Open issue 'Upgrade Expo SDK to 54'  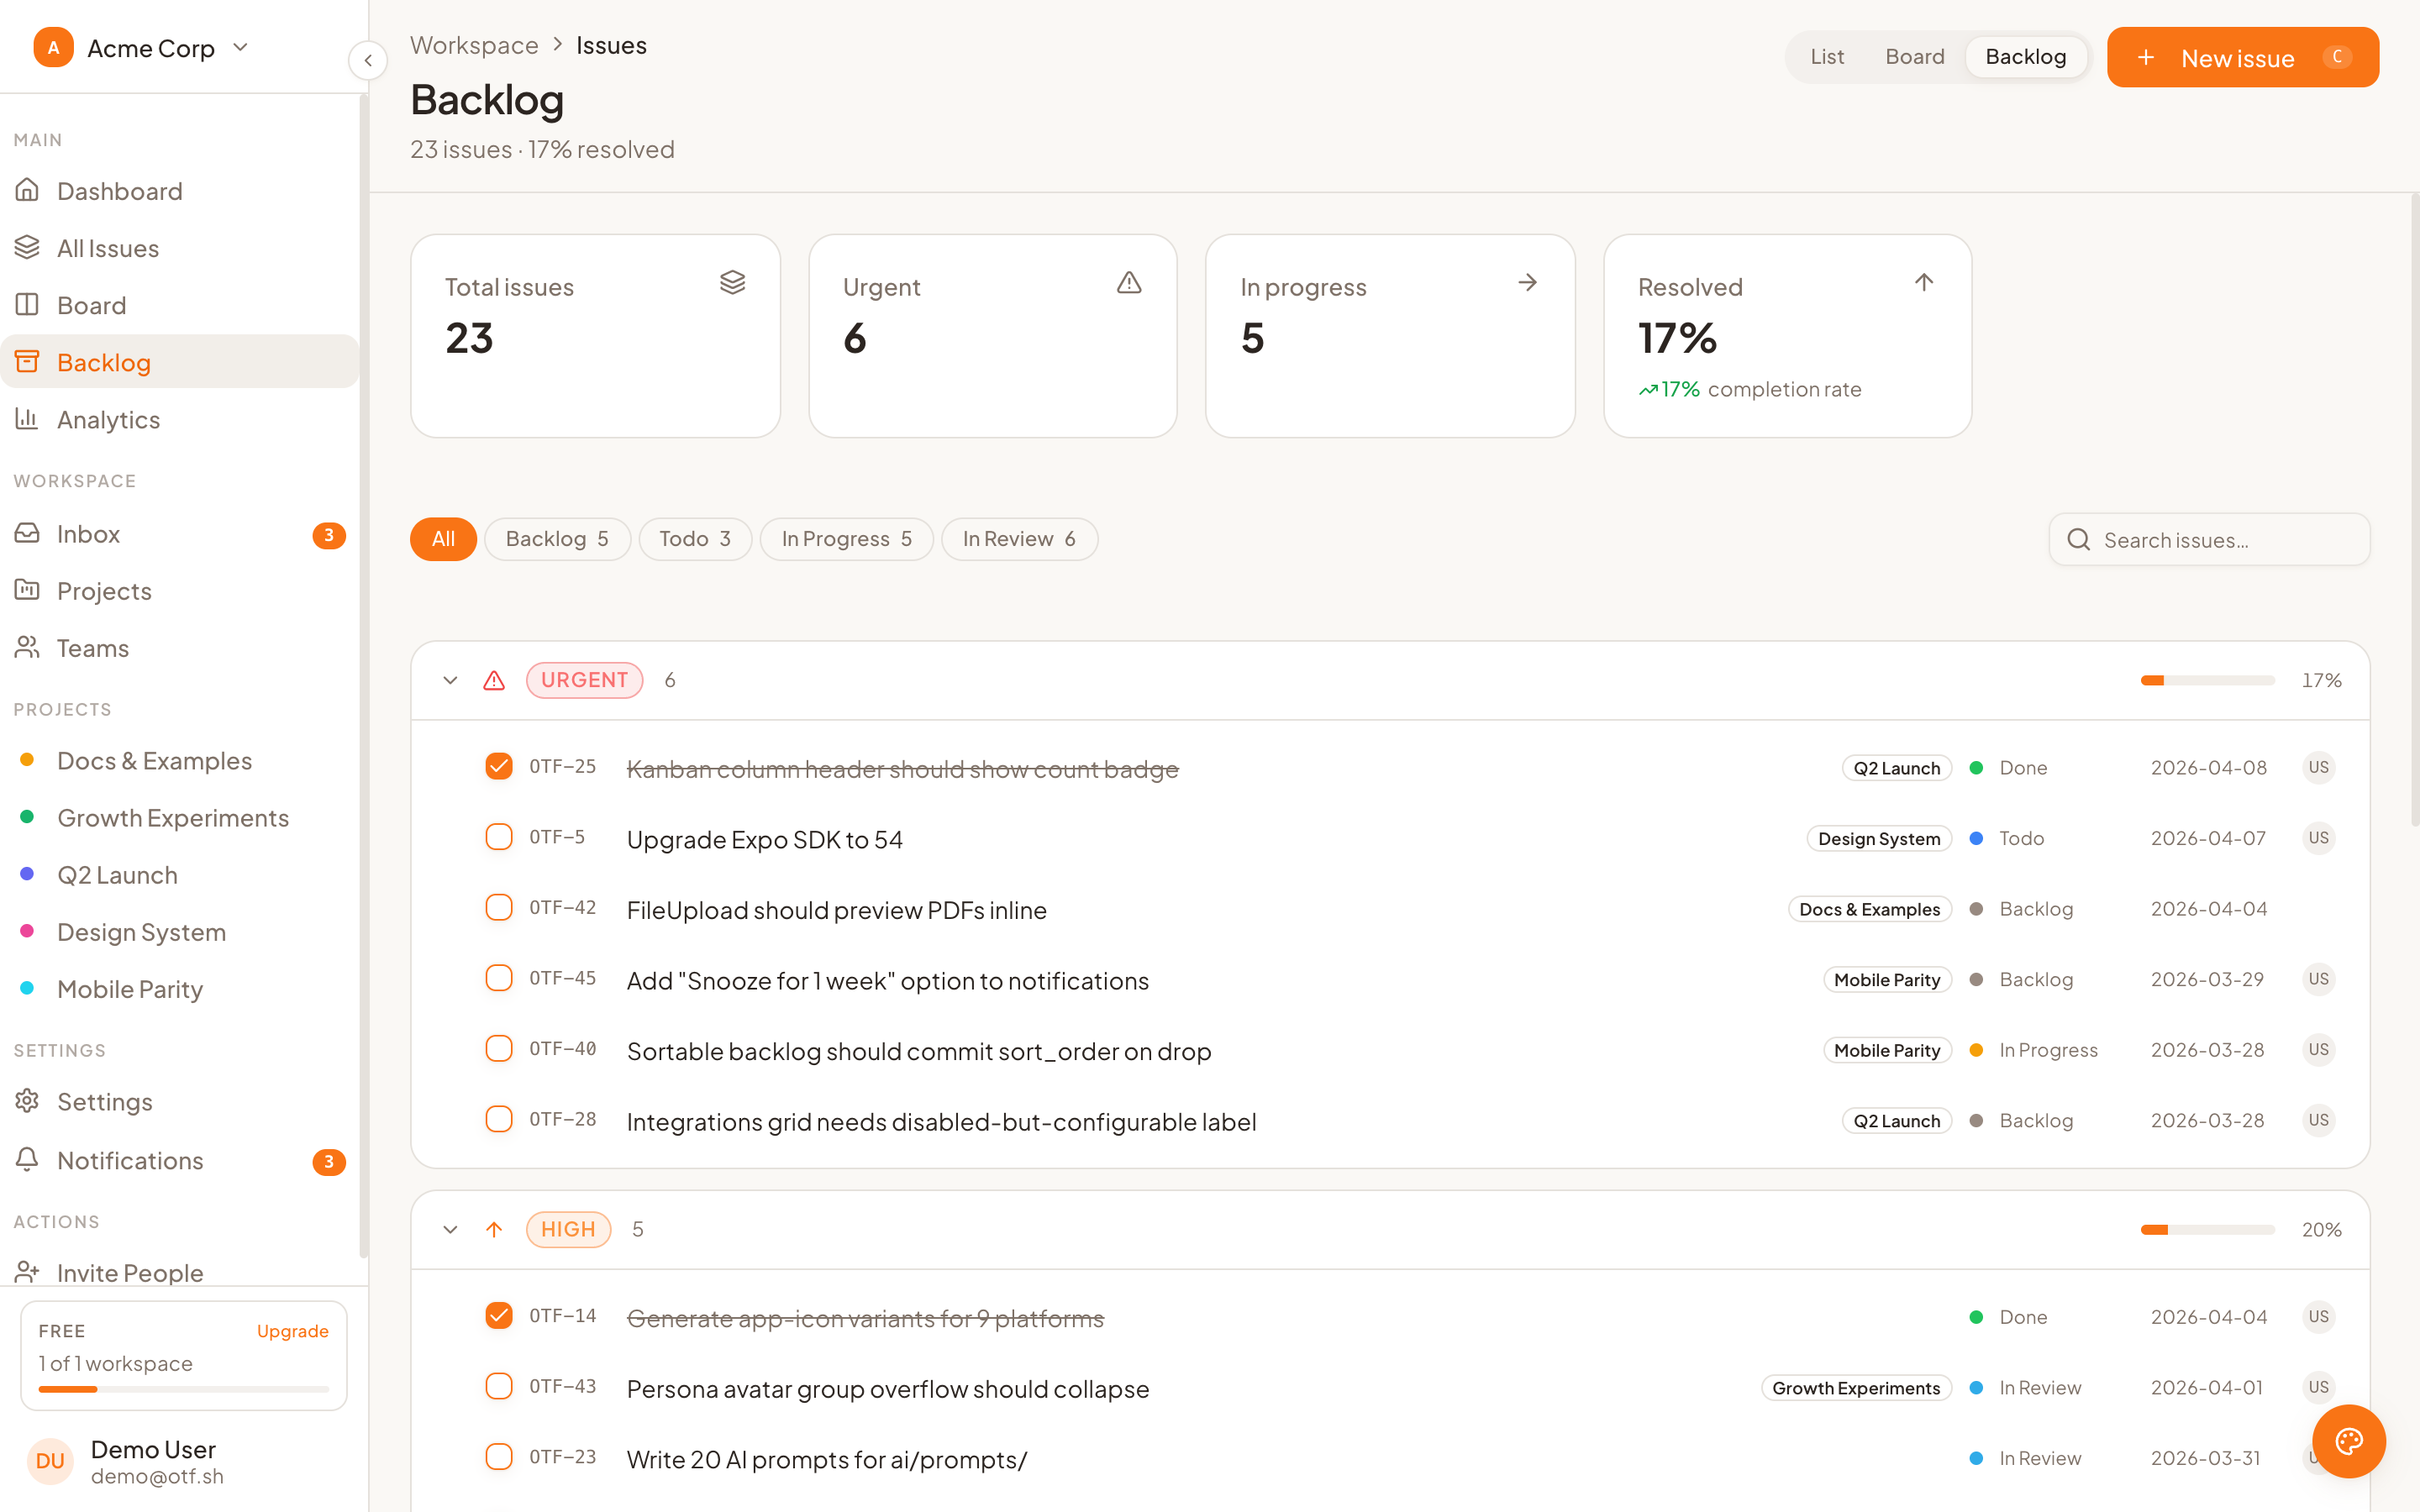click(764, 839)
